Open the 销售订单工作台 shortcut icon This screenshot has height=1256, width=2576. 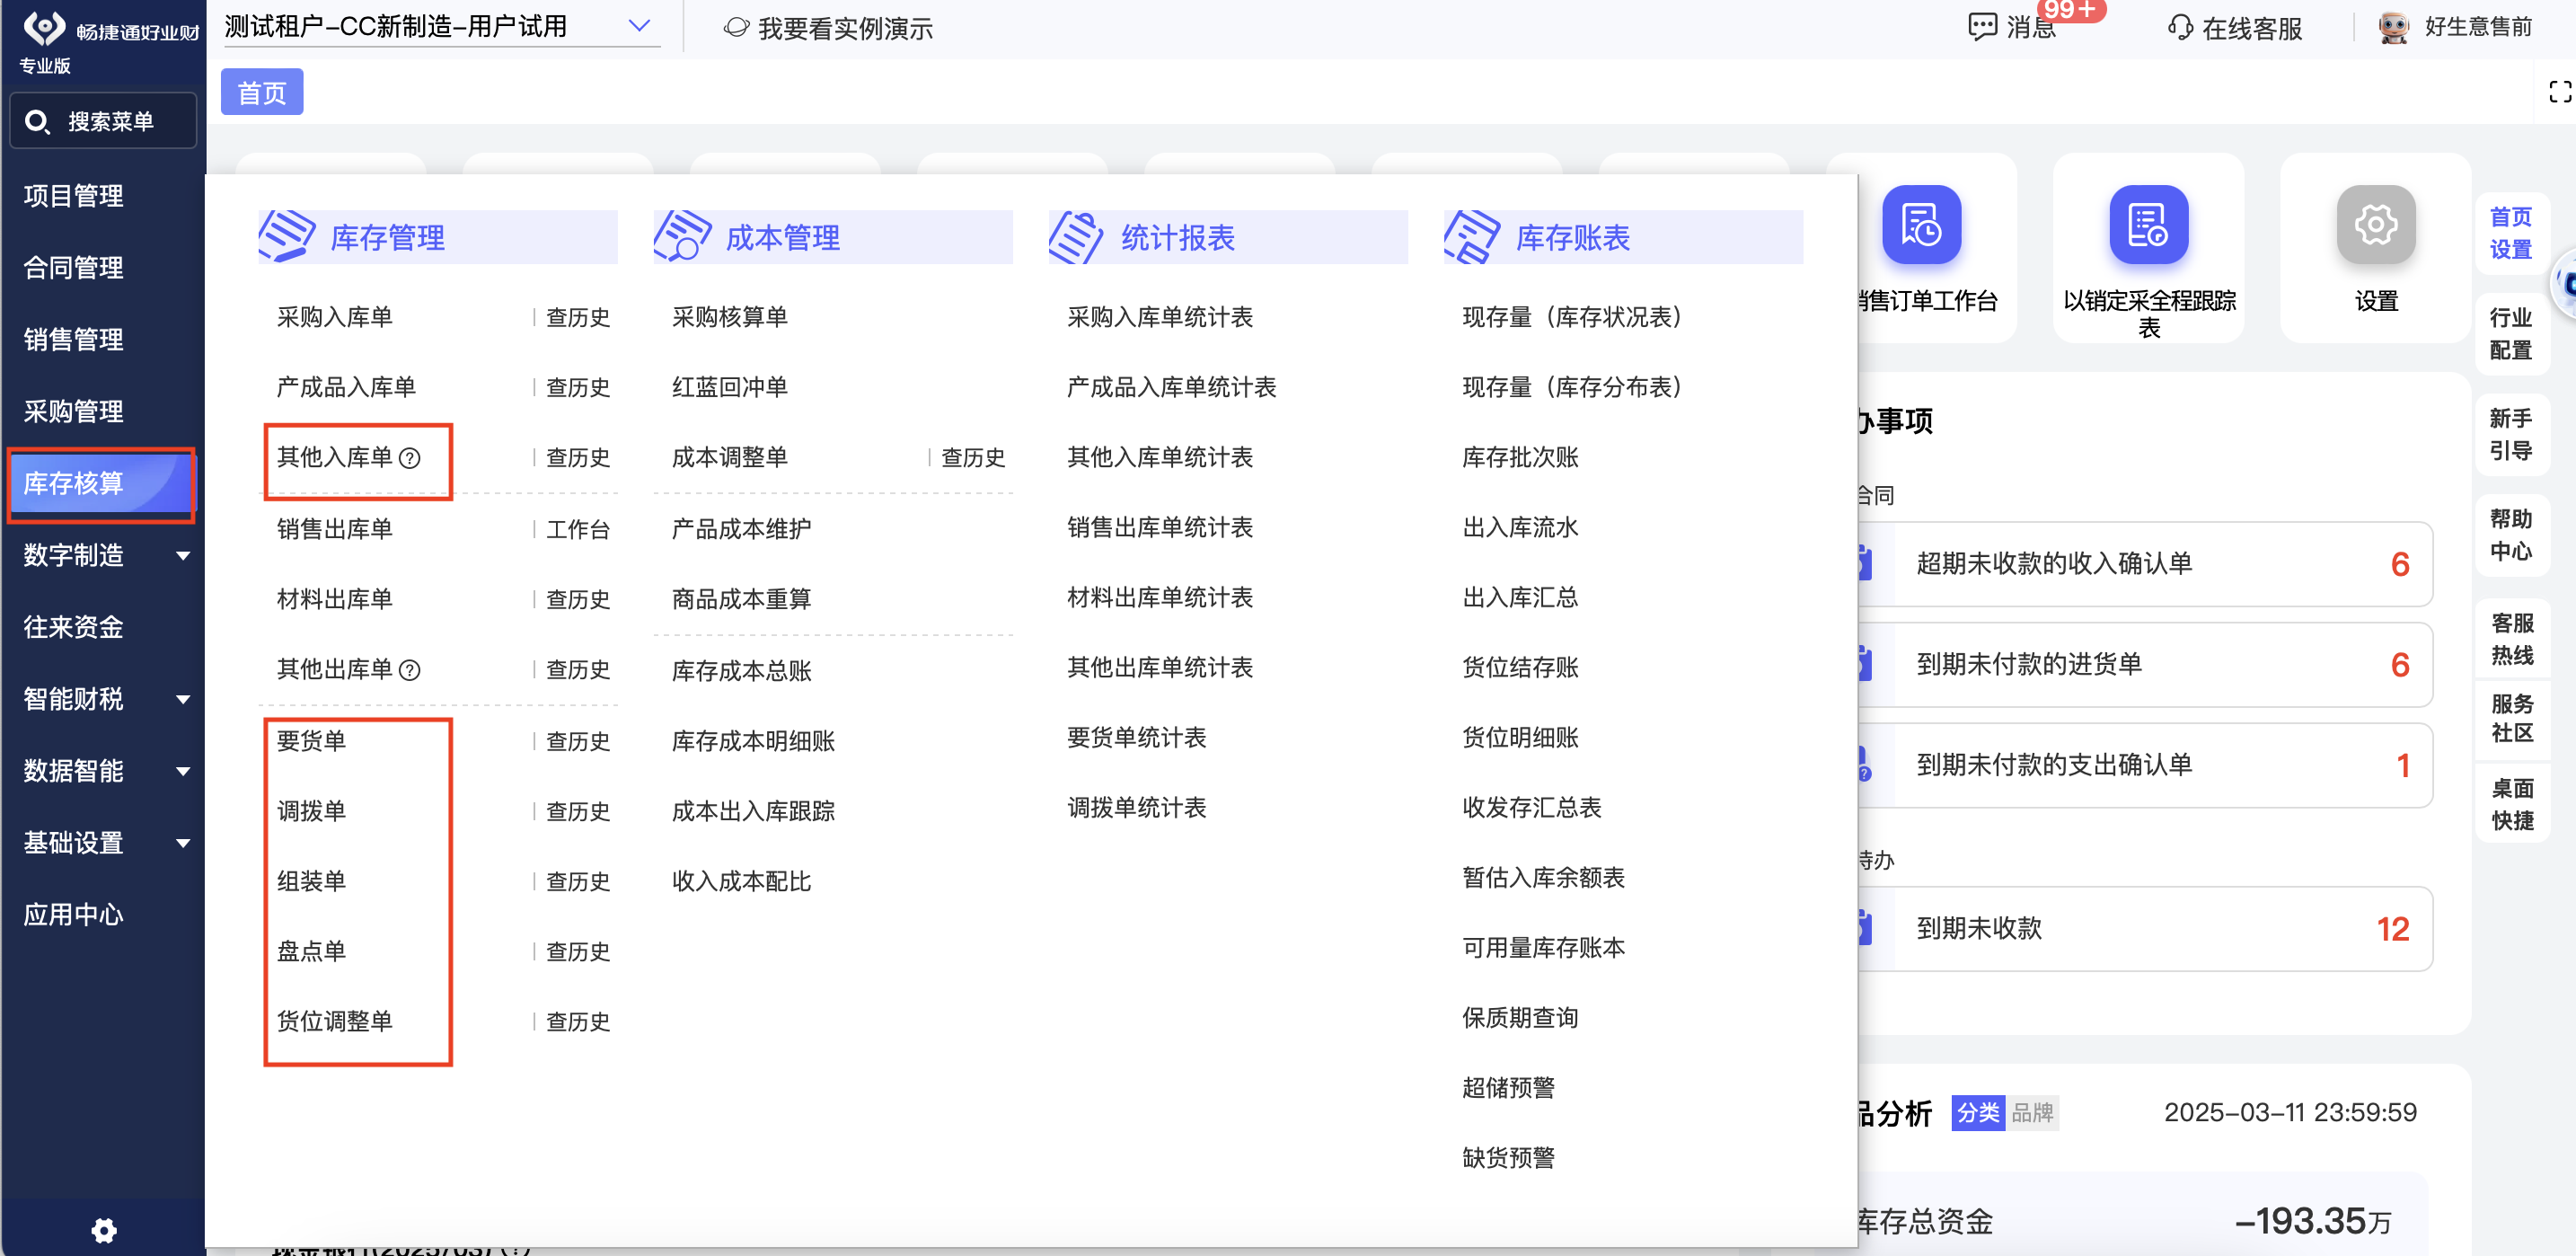coord(1921,224)
